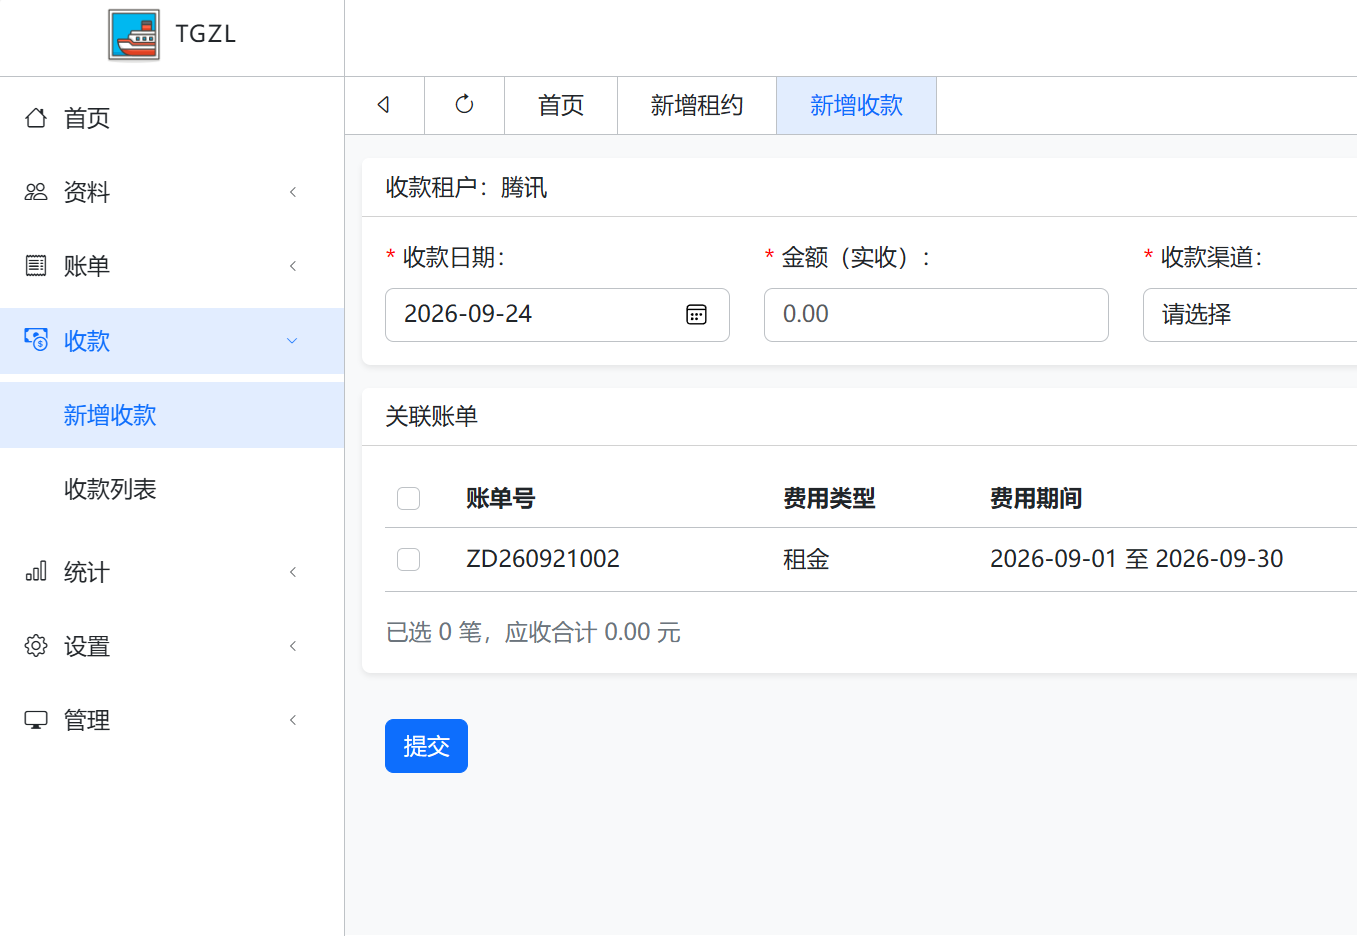Toggle the select-all checkbox in table header
The image size is (1357, 936).
point(408,498)
